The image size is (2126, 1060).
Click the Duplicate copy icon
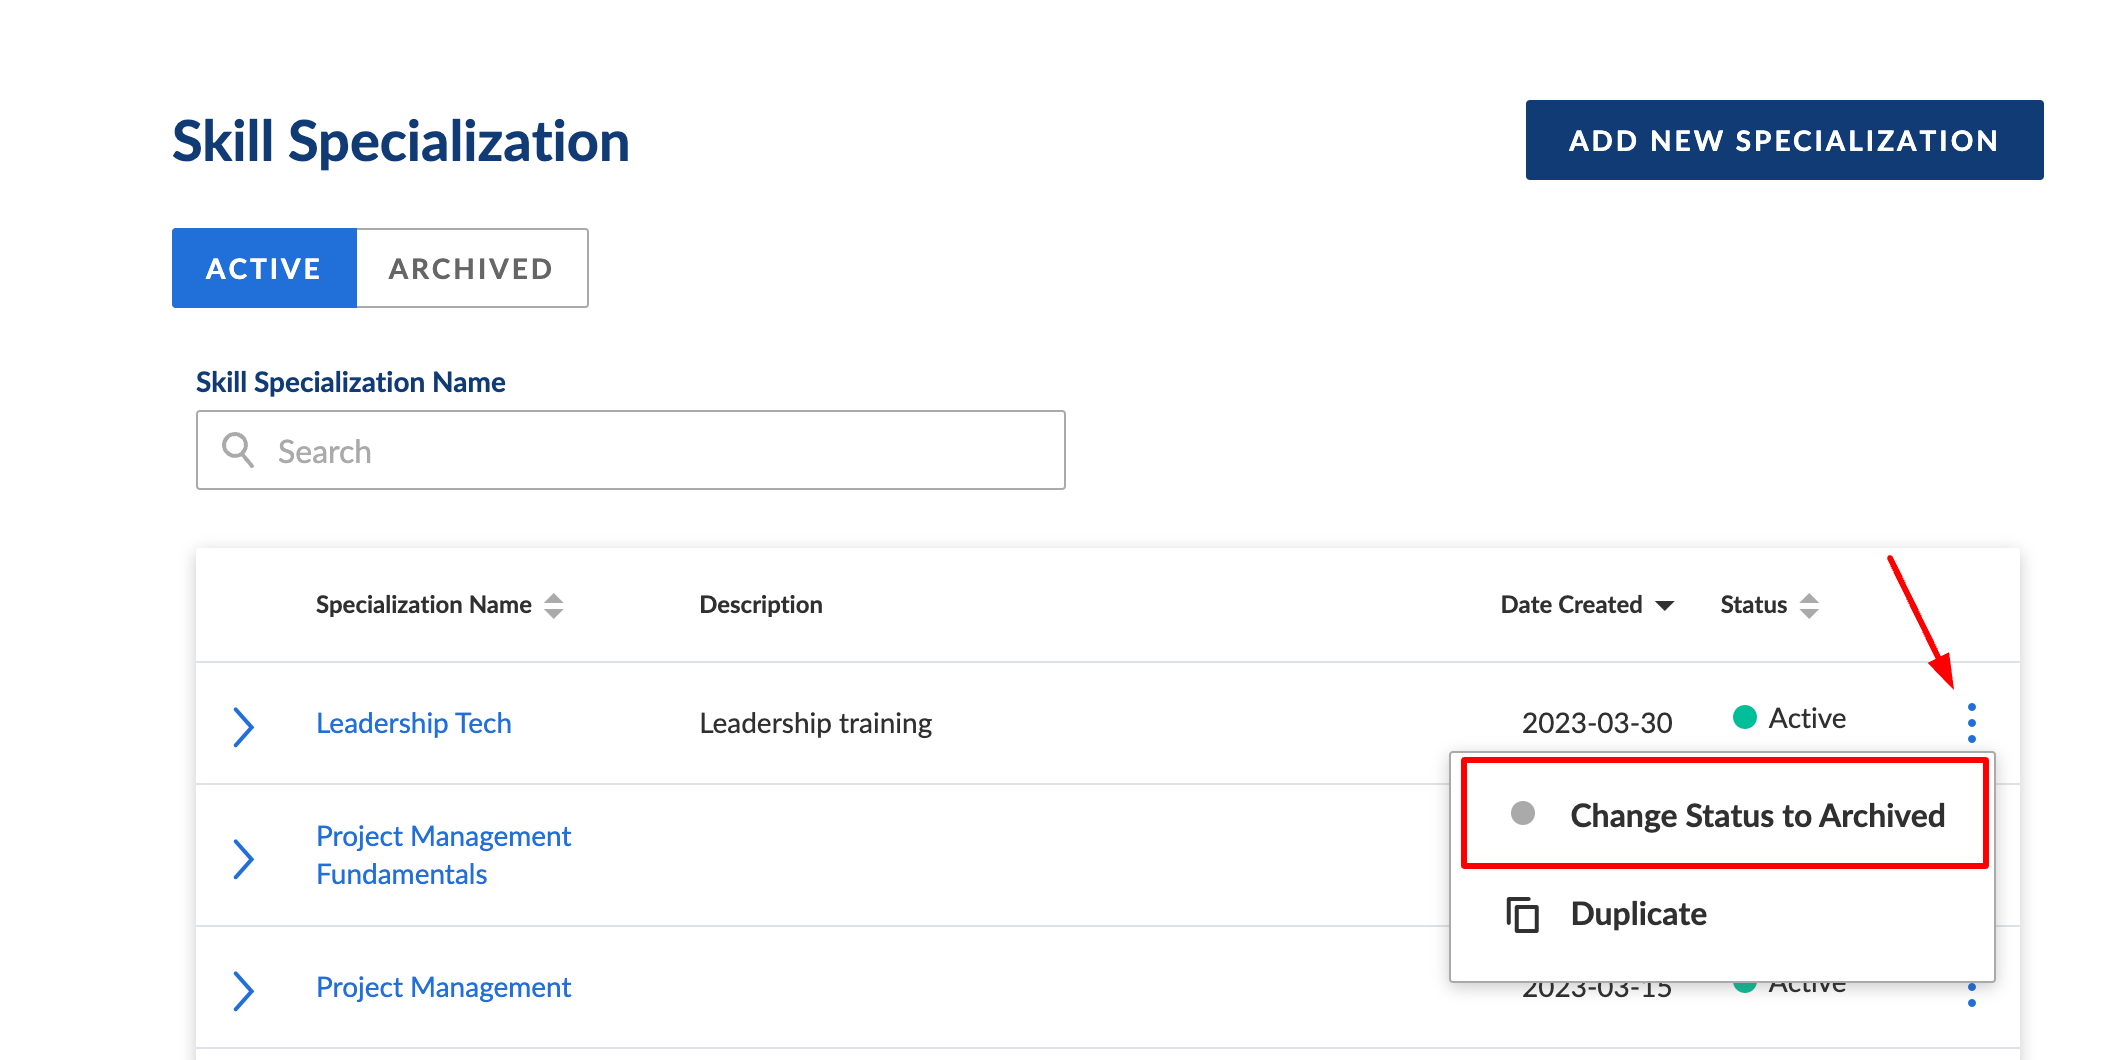[x=1522, y=914]
